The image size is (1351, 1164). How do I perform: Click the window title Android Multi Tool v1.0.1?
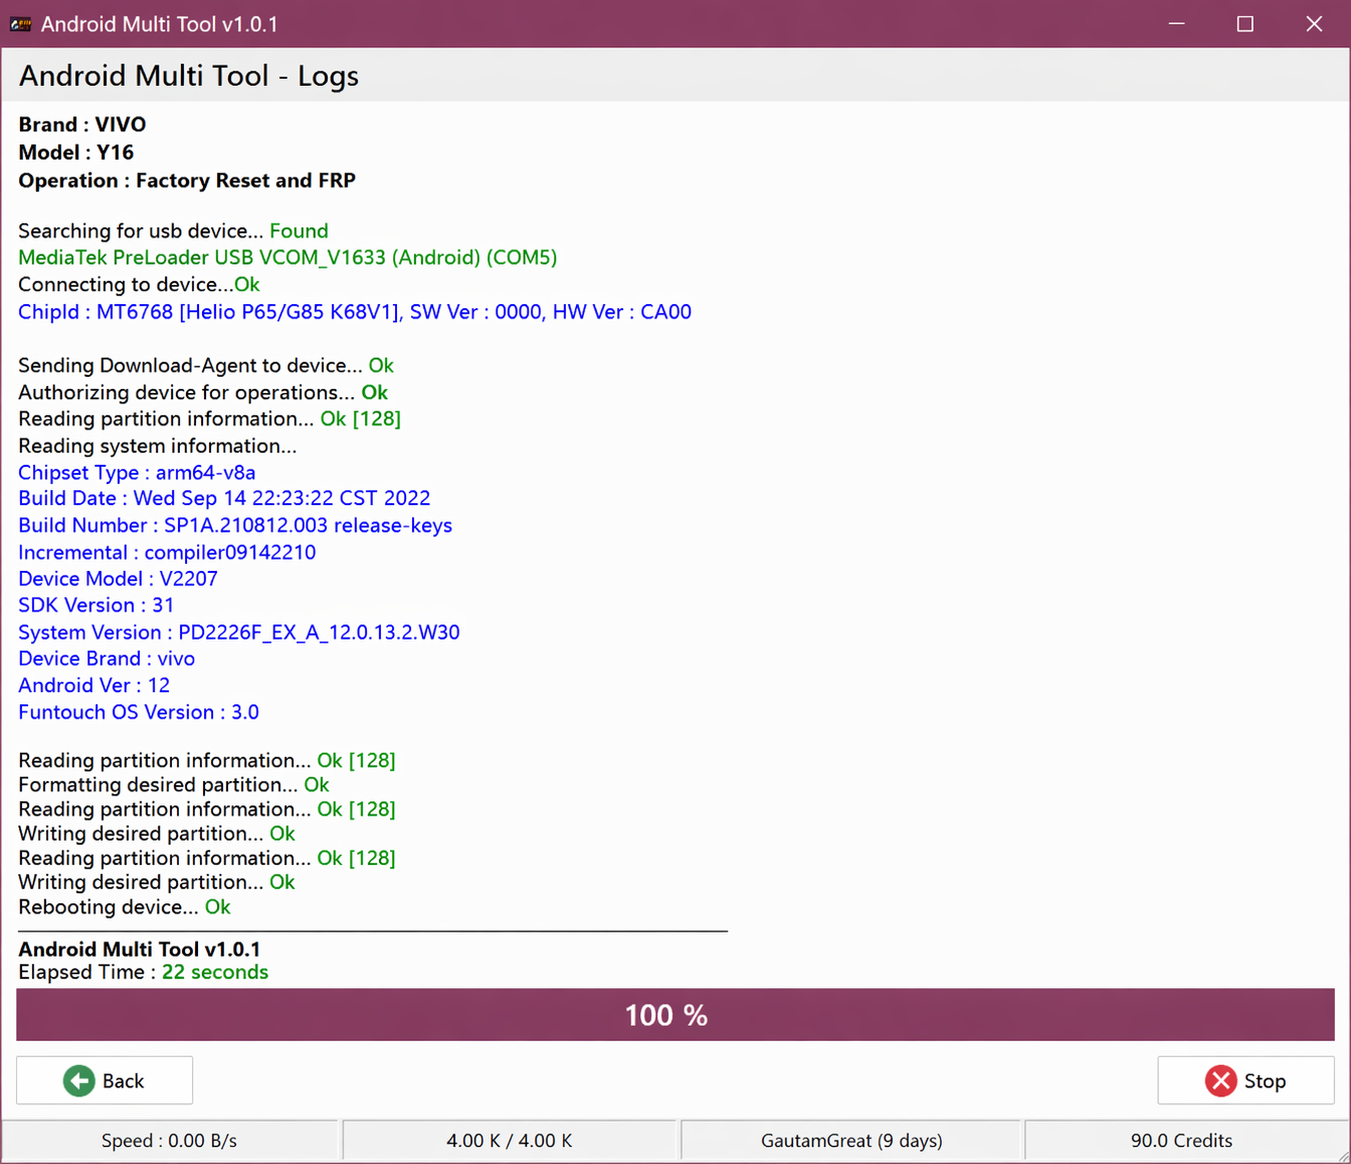[159, 24]
